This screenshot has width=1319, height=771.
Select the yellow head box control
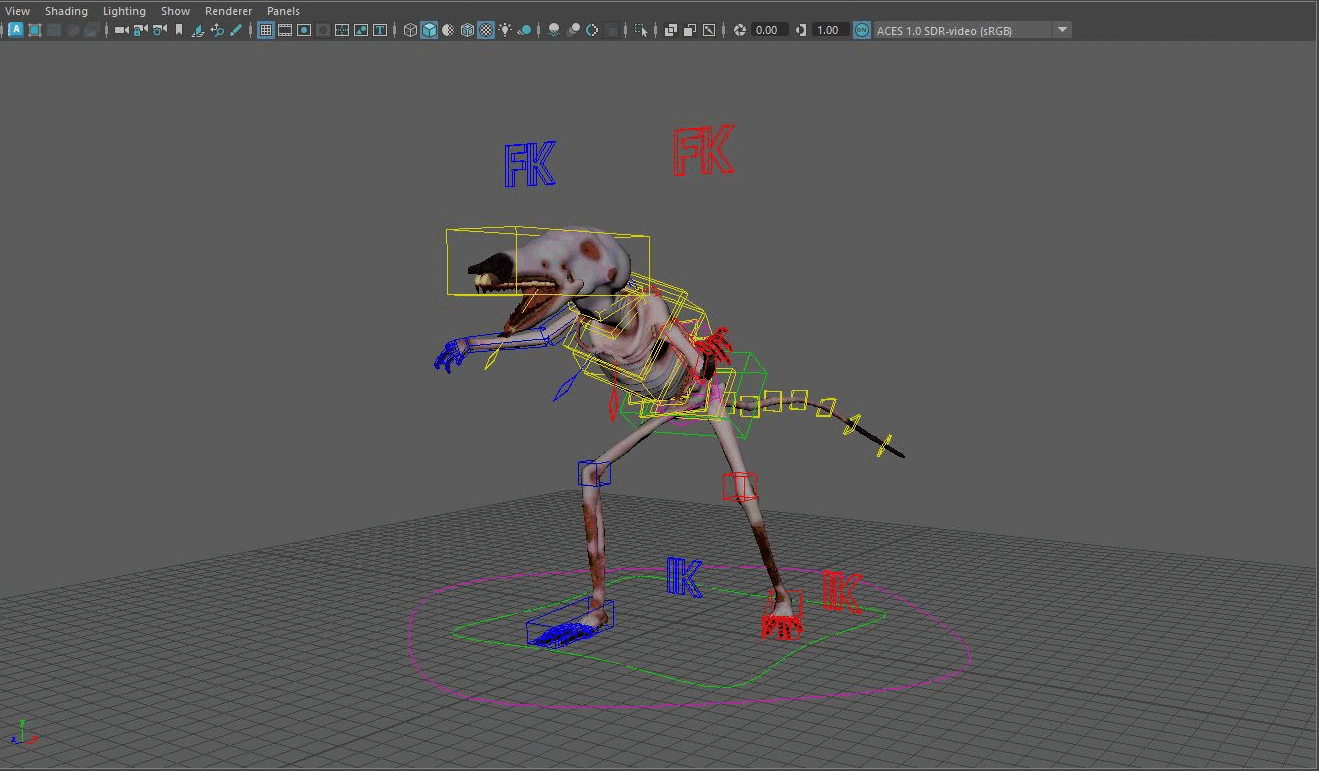547,262
